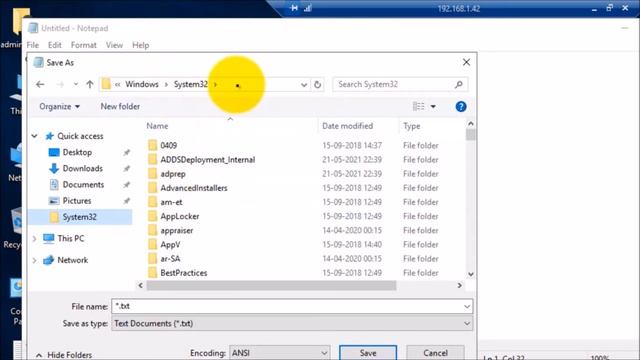Select the AppLocker folder

(180, 217)
